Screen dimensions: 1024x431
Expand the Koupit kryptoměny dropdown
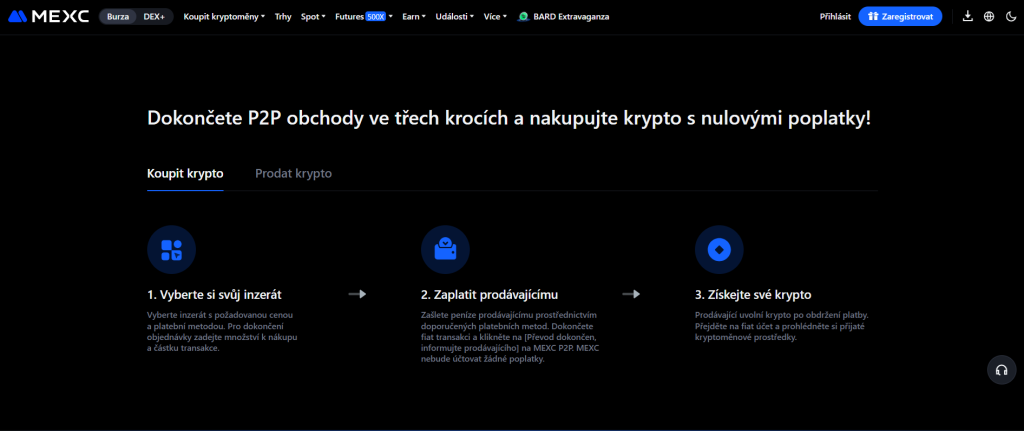point(224,16)
